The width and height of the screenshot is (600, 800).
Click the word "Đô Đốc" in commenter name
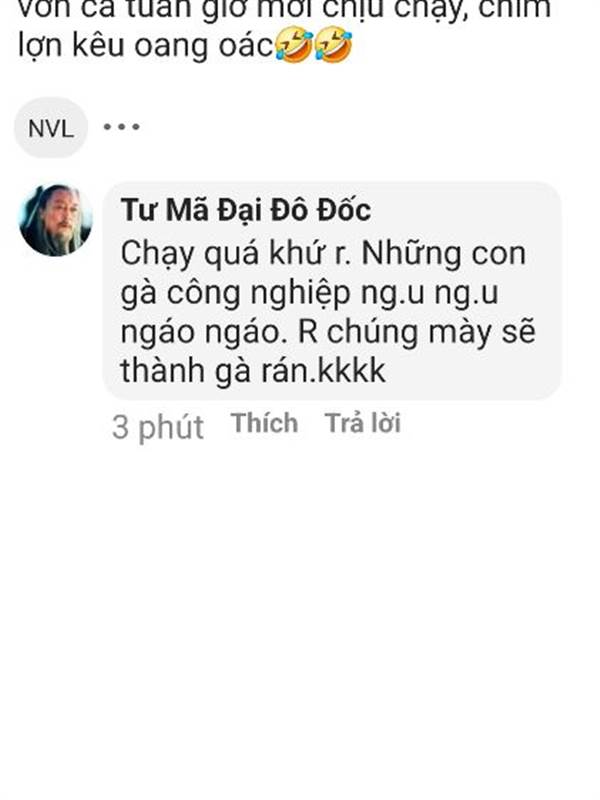click(320, 210)
